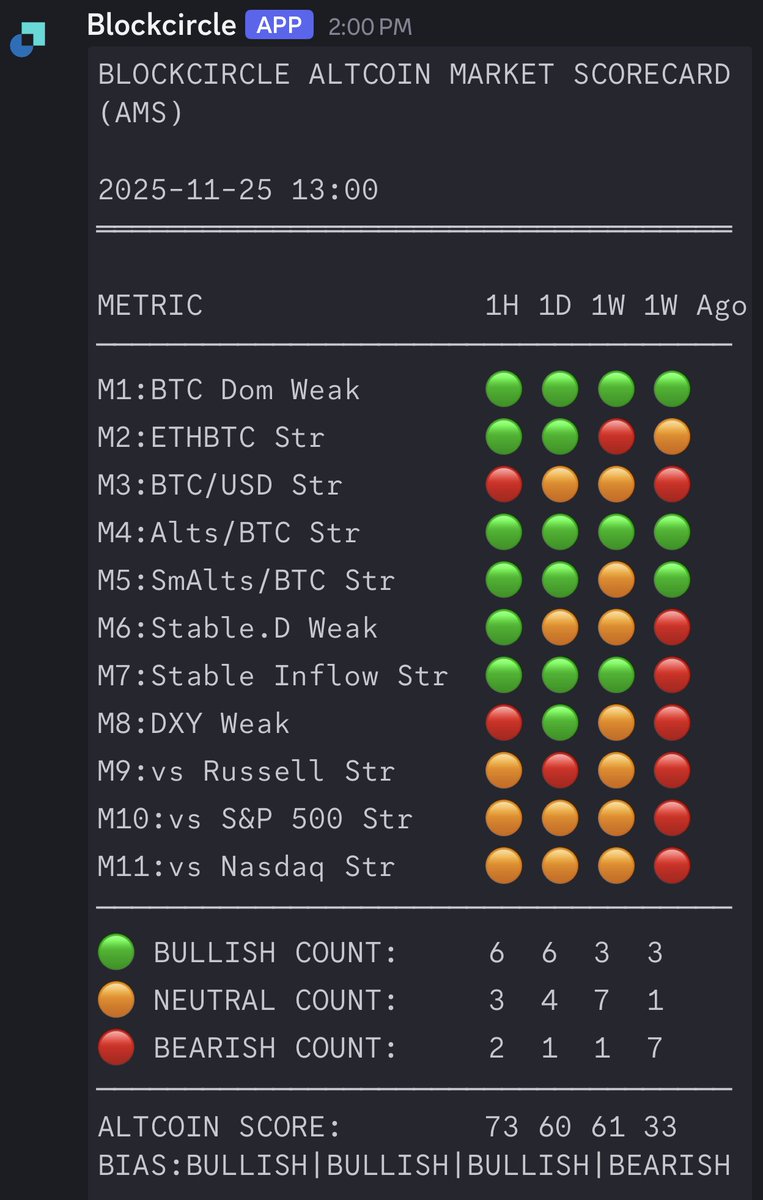The width and height of the screenshot is (763, 1200).
Task: Click the date 2025-11-25 13:00
Action: tap(238, 190)
